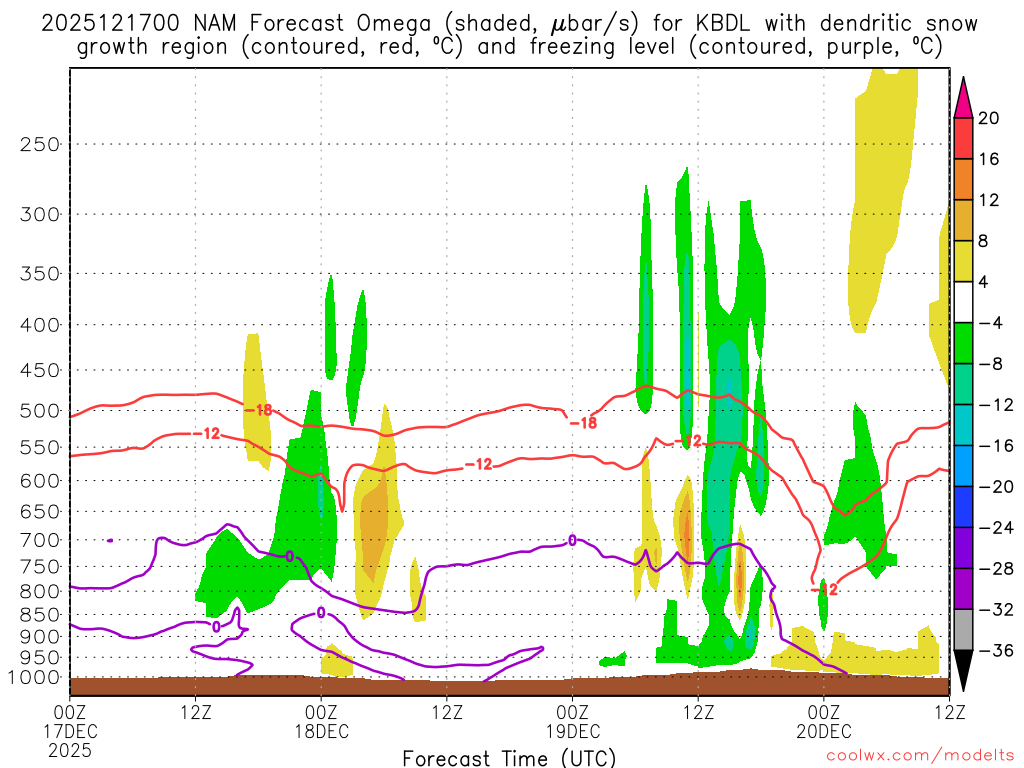Click the purple legend segment between -24 and -28
Image resolution: width=1024 pixels, height=768 pixels.
pos(963,548)
